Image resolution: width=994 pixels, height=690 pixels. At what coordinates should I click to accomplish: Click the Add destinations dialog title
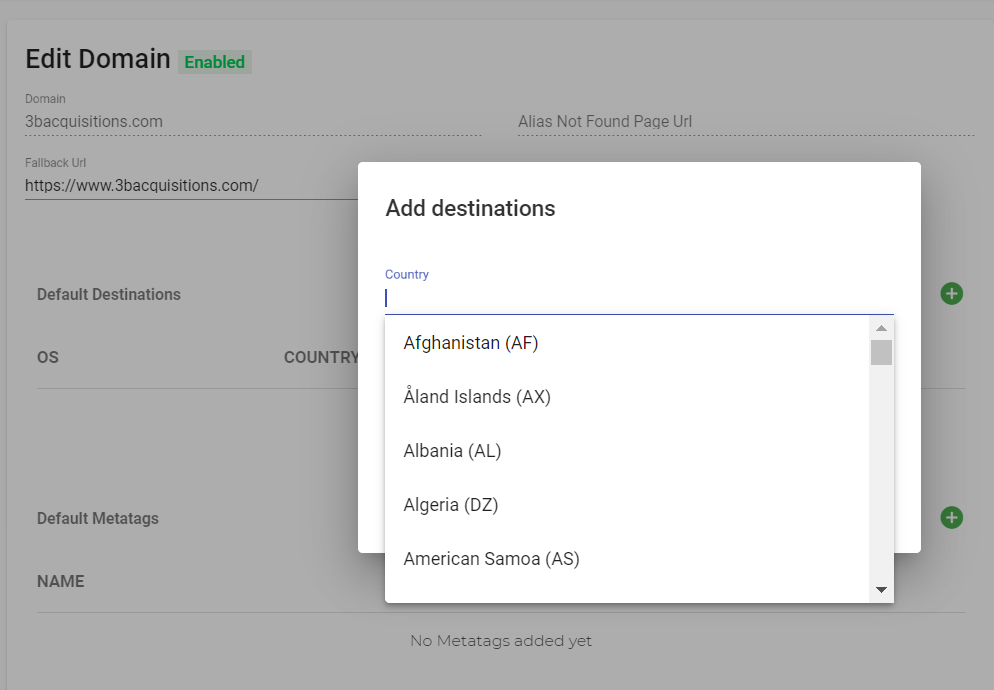[x=470, y=209]
